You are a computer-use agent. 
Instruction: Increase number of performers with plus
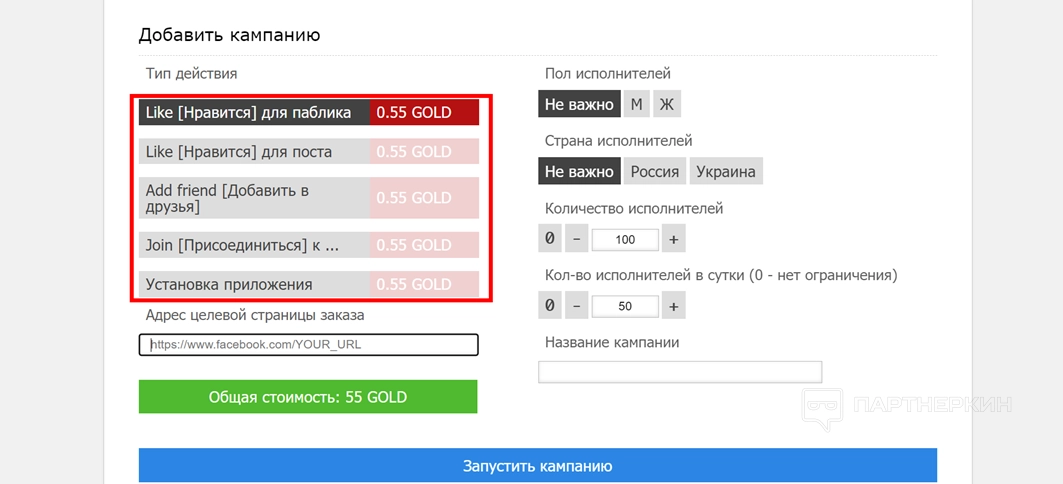(x=673, y=239)
